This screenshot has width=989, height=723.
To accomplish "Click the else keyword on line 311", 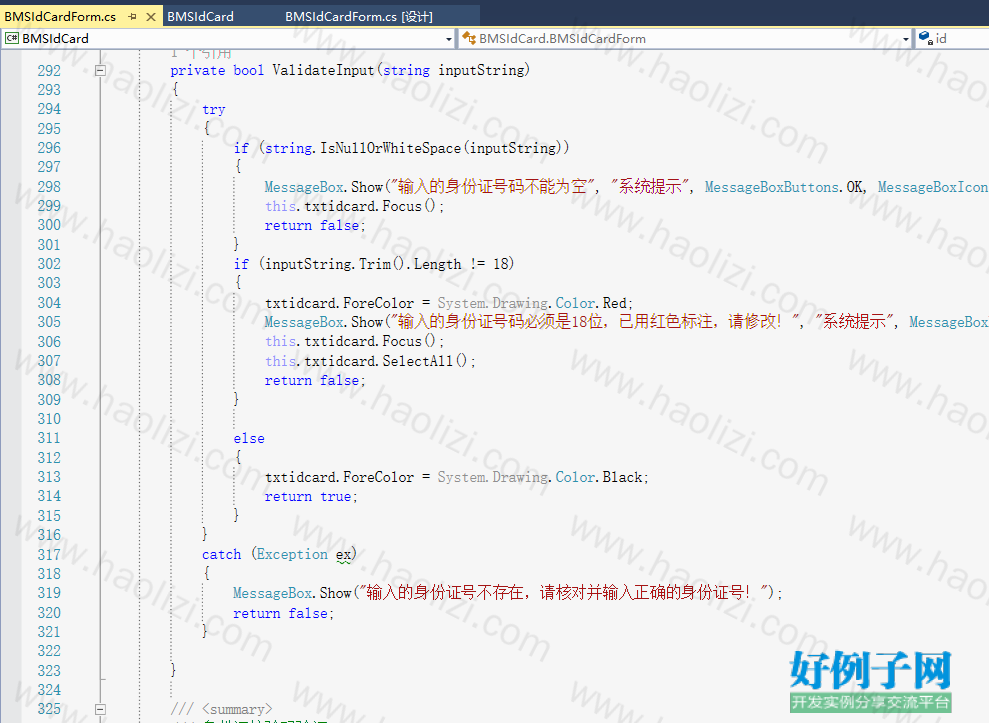I will (x=249, y=438).
